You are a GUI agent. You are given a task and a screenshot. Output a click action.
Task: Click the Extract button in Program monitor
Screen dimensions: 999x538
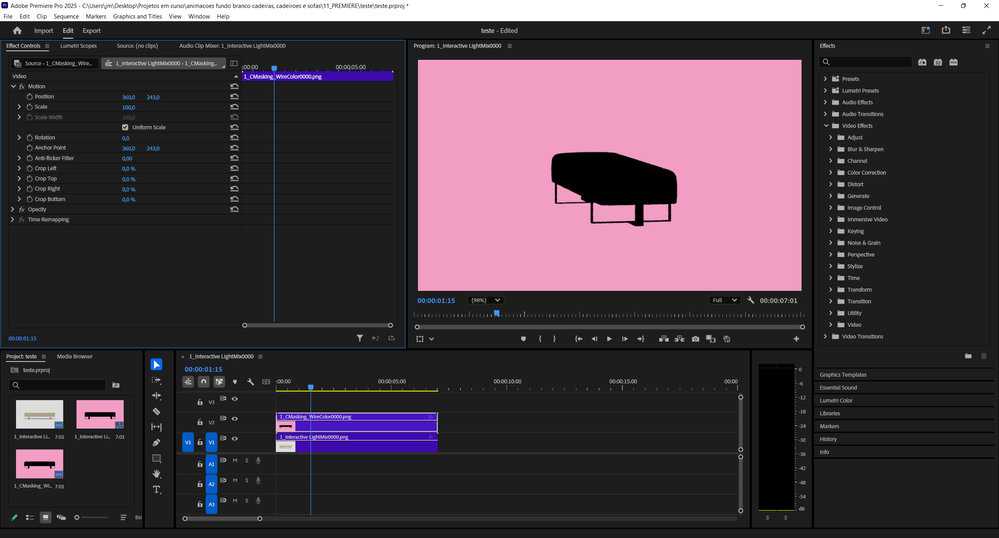(679, 339)
